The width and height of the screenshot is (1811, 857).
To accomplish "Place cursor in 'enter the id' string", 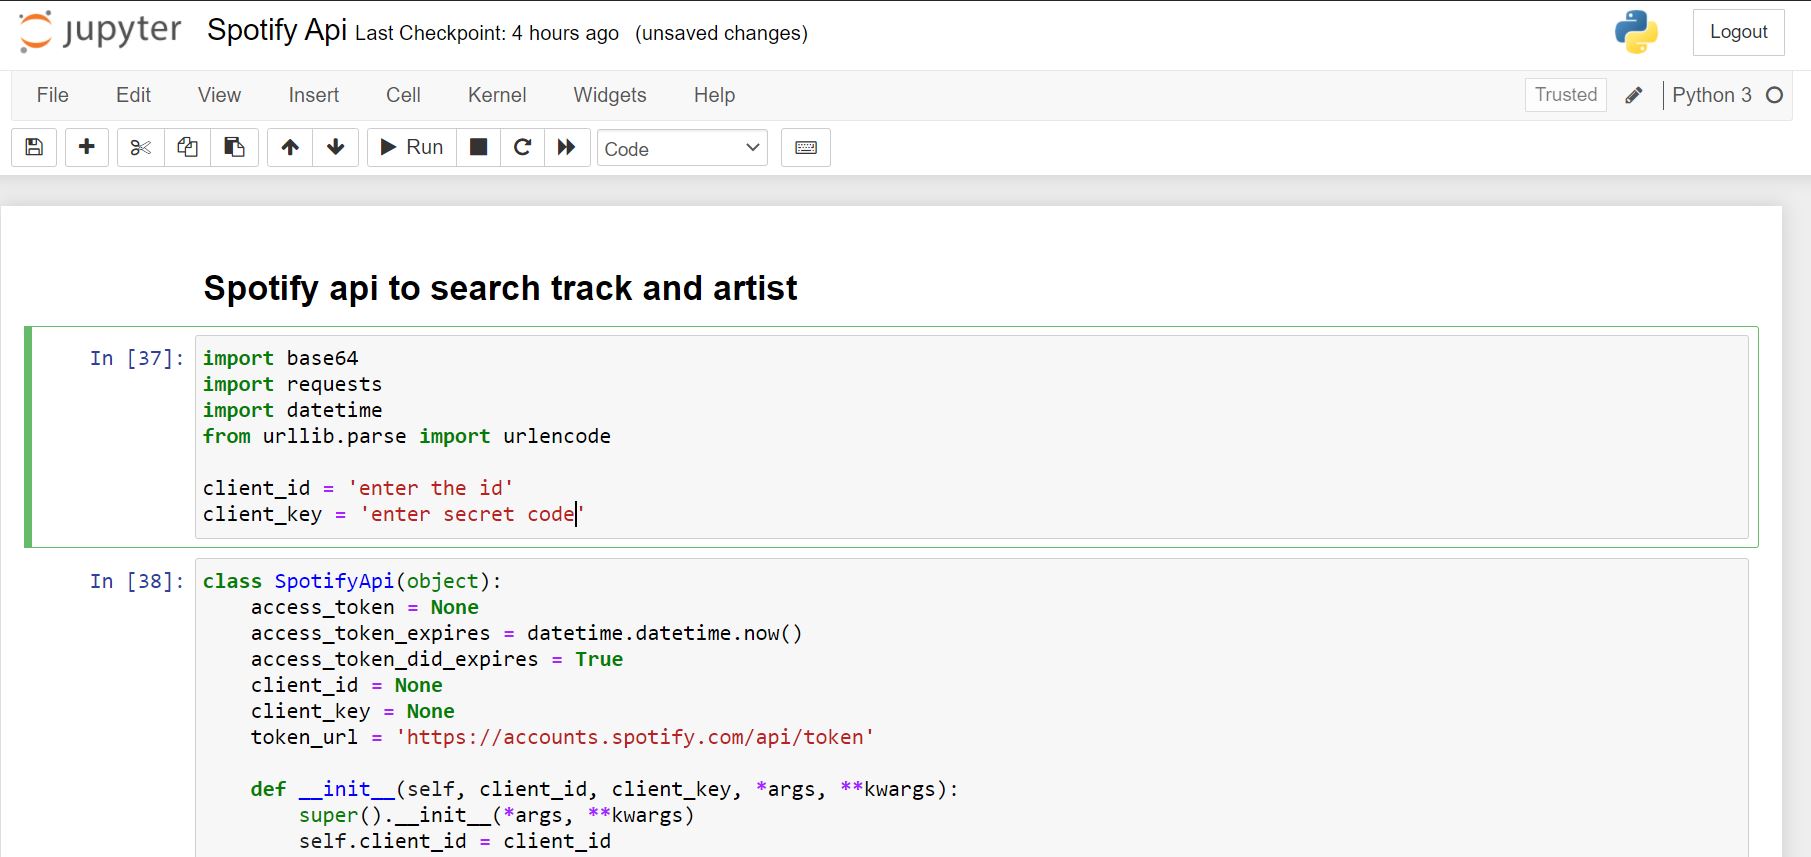I will (431, 488).
